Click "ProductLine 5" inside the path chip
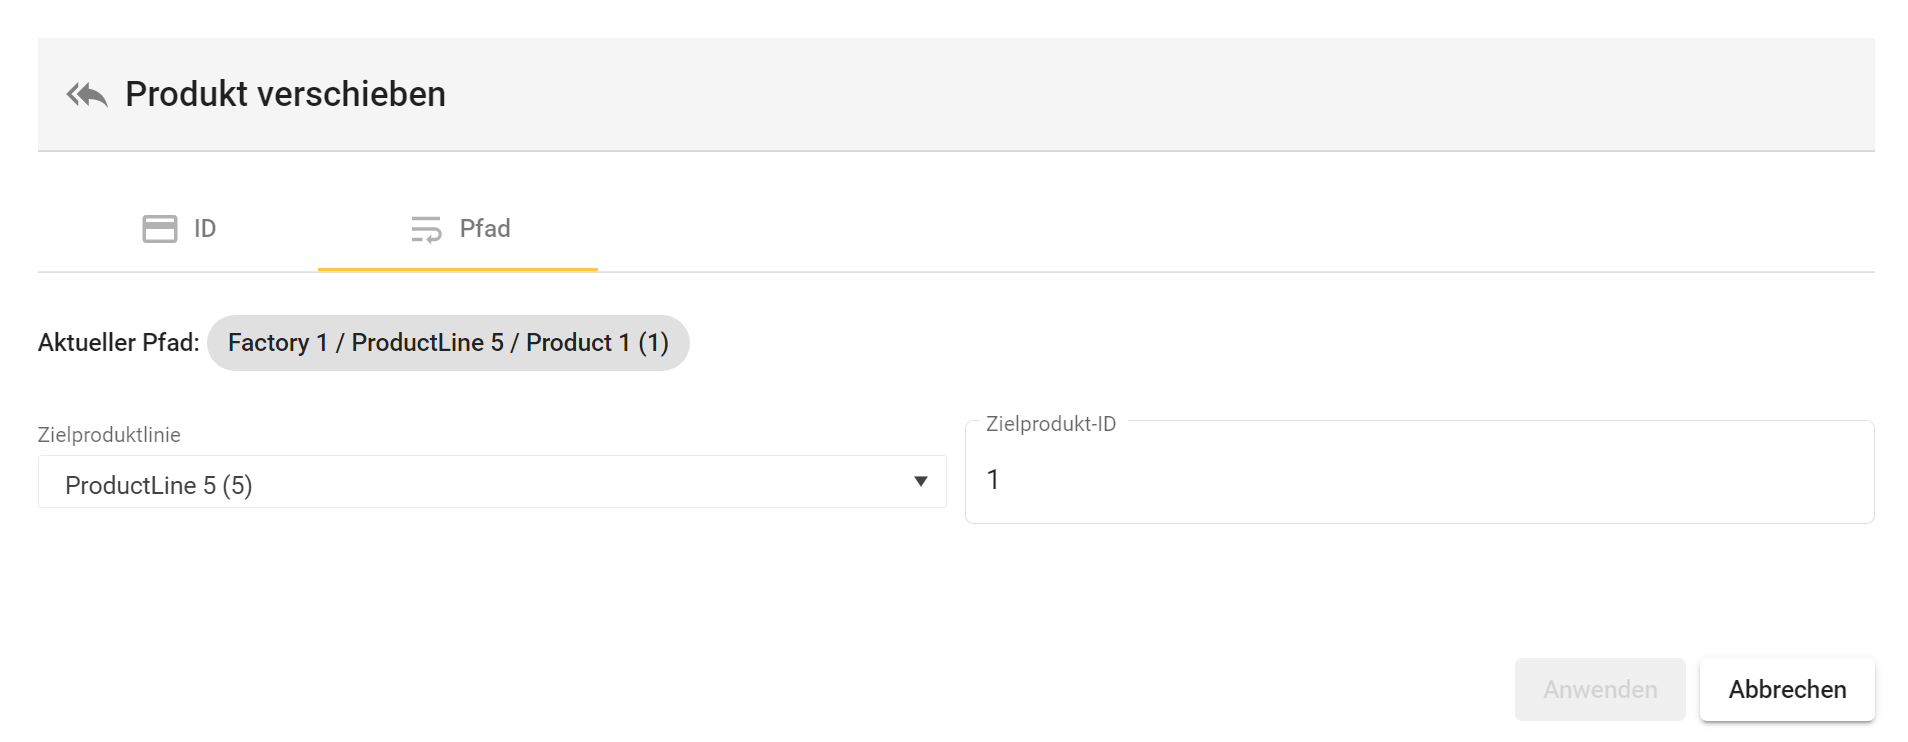The image size is (1908, 742). pyautogui.click(x=427, y=343)
